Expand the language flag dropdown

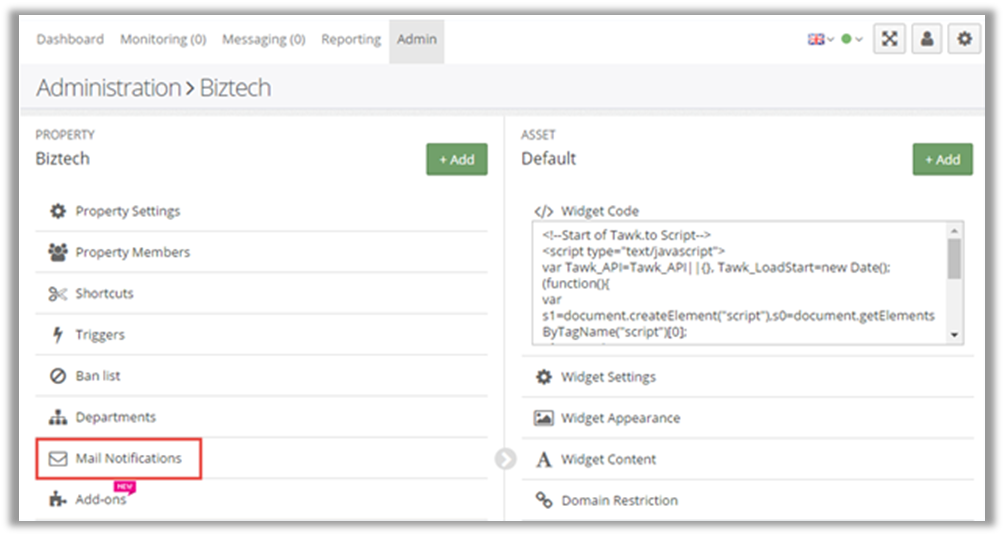(820, 39)
